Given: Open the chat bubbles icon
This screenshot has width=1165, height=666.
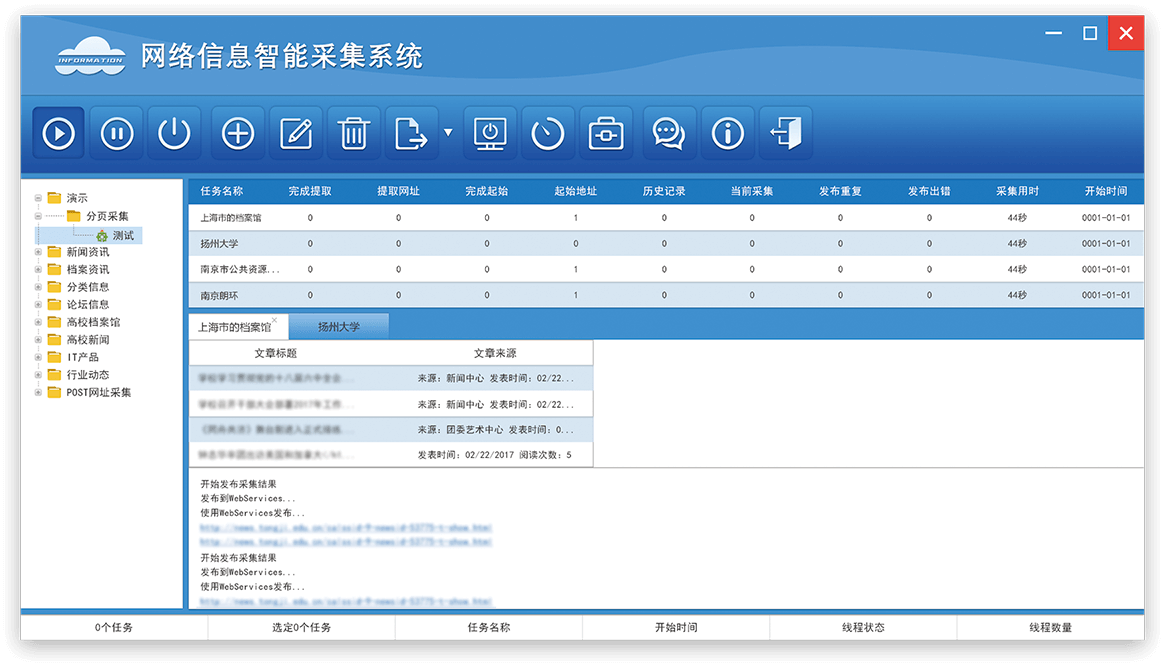Looking at the screenshot, I should click(668, 133).
